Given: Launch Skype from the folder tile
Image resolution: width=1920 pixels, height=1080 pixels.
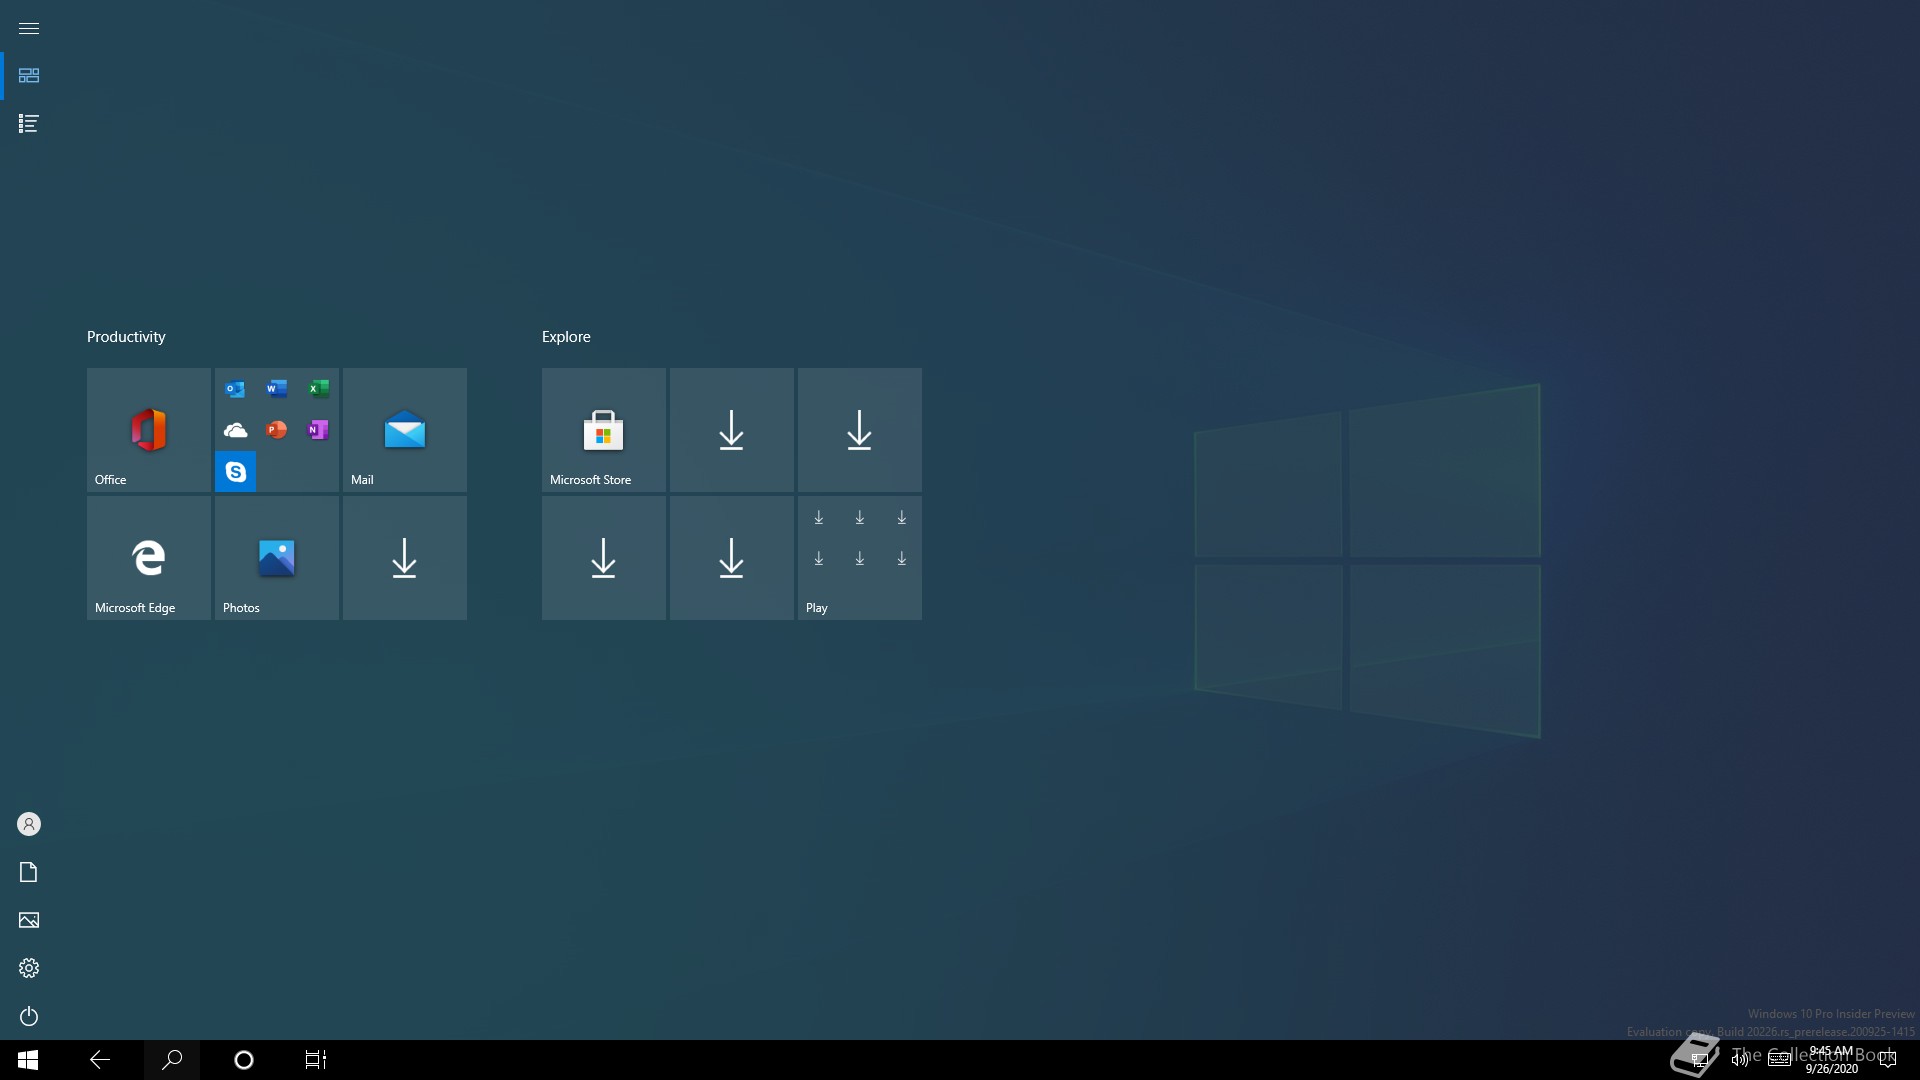Looking at the screenshot, I should click(235, 472).
